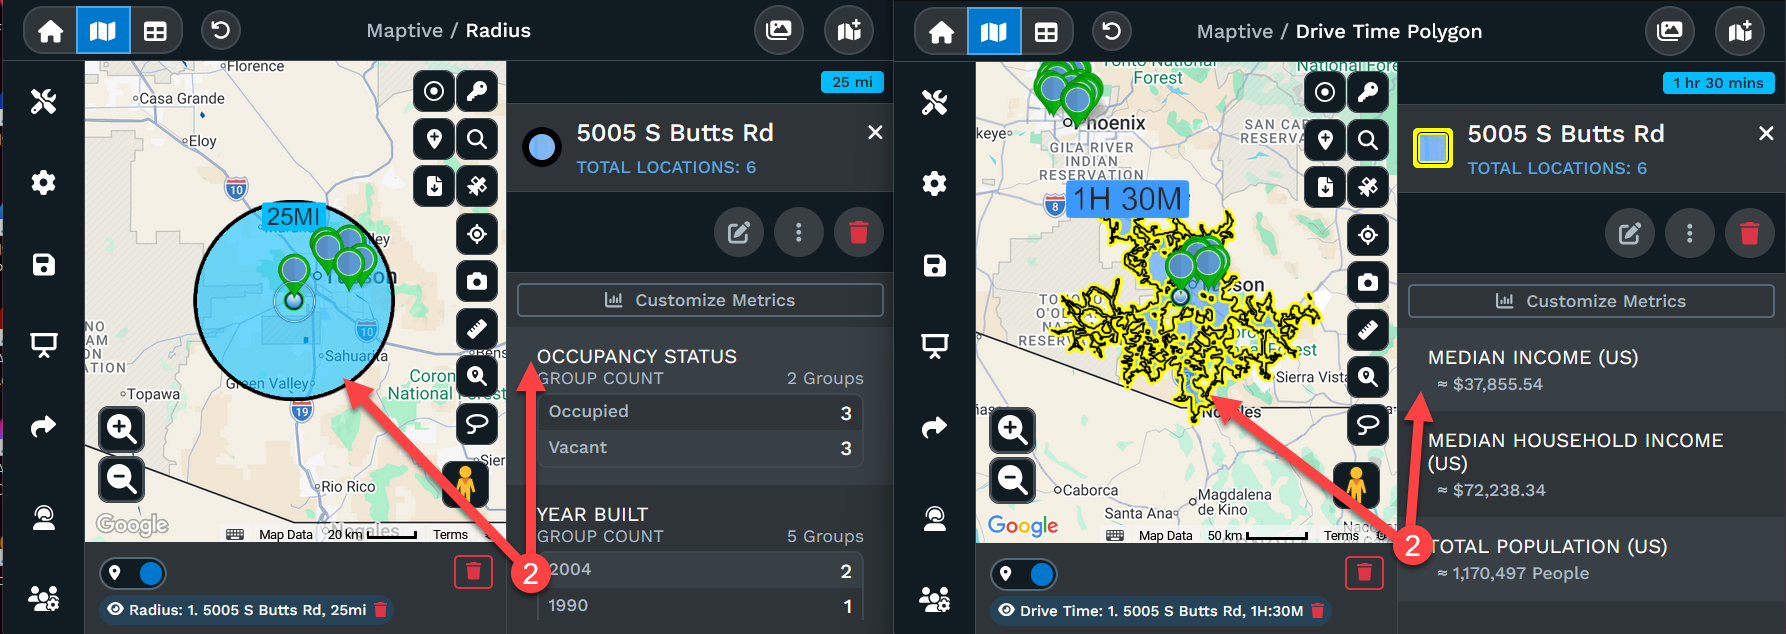Select lasso tool on Drive Time map
Screen dimensions: 1786x634
click(1368, 425)
